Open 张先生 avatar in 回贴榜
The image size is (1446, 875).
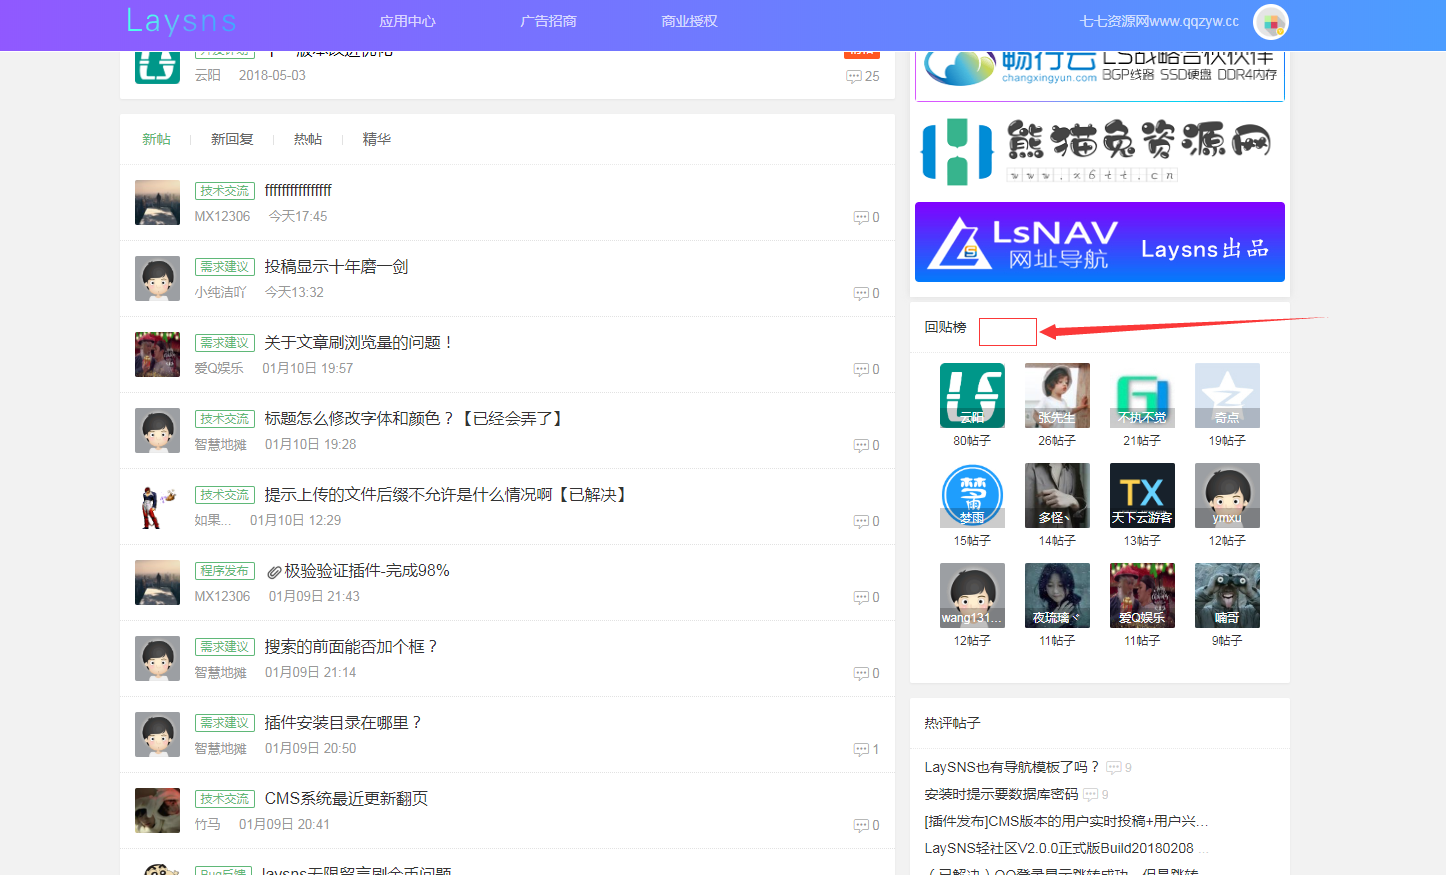coord(1057,395)
